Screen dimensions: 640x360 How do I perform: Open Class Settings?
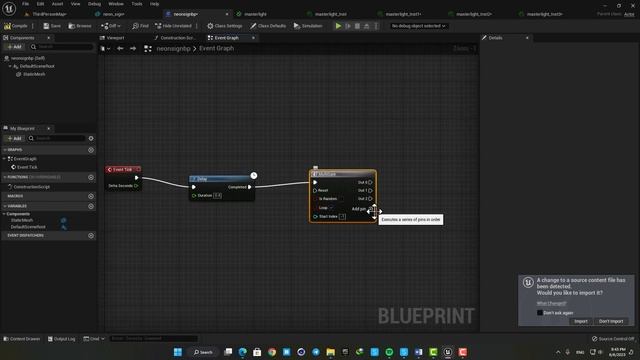coord(224,26)
